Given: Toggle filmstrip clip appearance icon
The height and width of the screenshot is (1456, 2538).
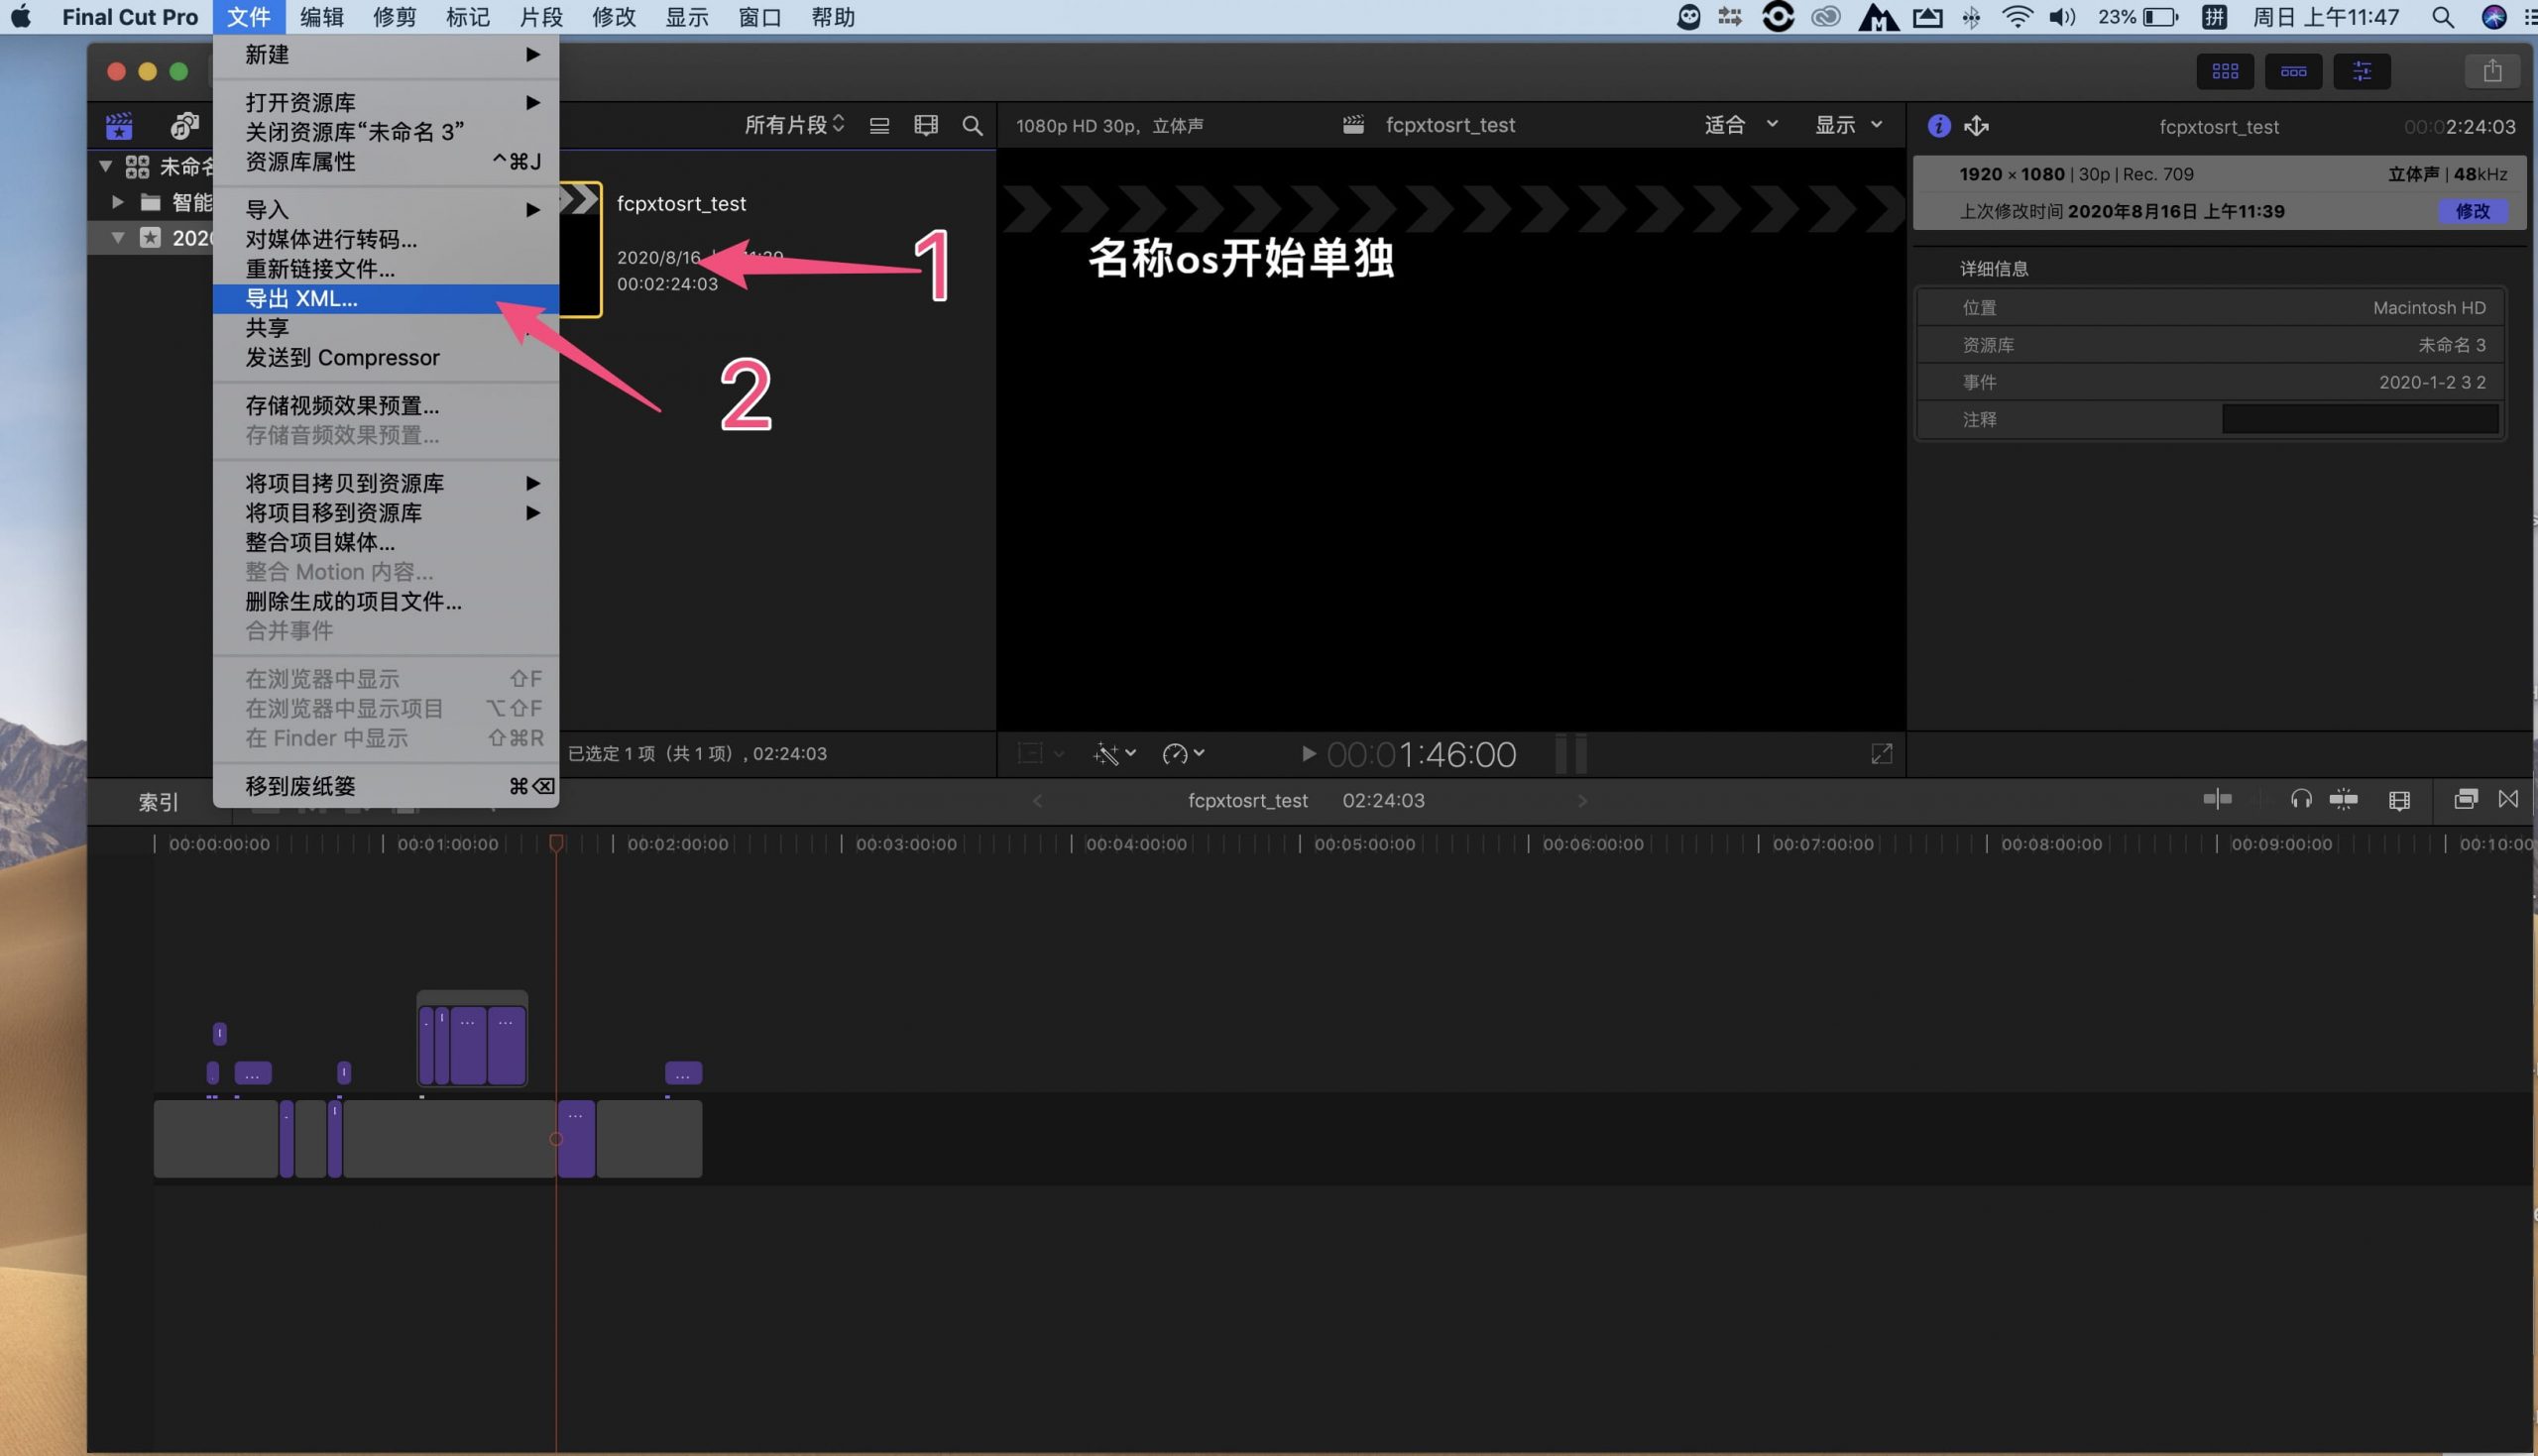Looking at the screenshot, I should click(926, 126).
